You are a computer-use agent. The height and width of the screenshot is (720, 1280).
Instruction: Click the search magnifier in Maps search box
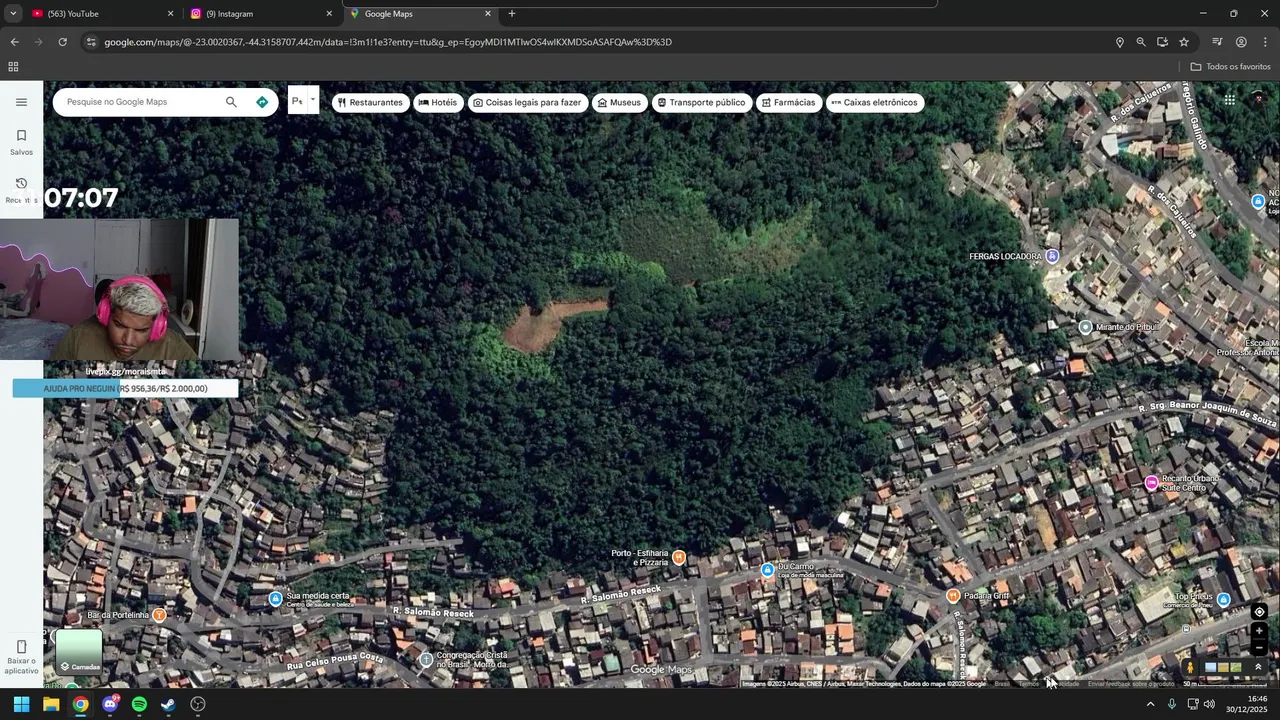(231, 102)
